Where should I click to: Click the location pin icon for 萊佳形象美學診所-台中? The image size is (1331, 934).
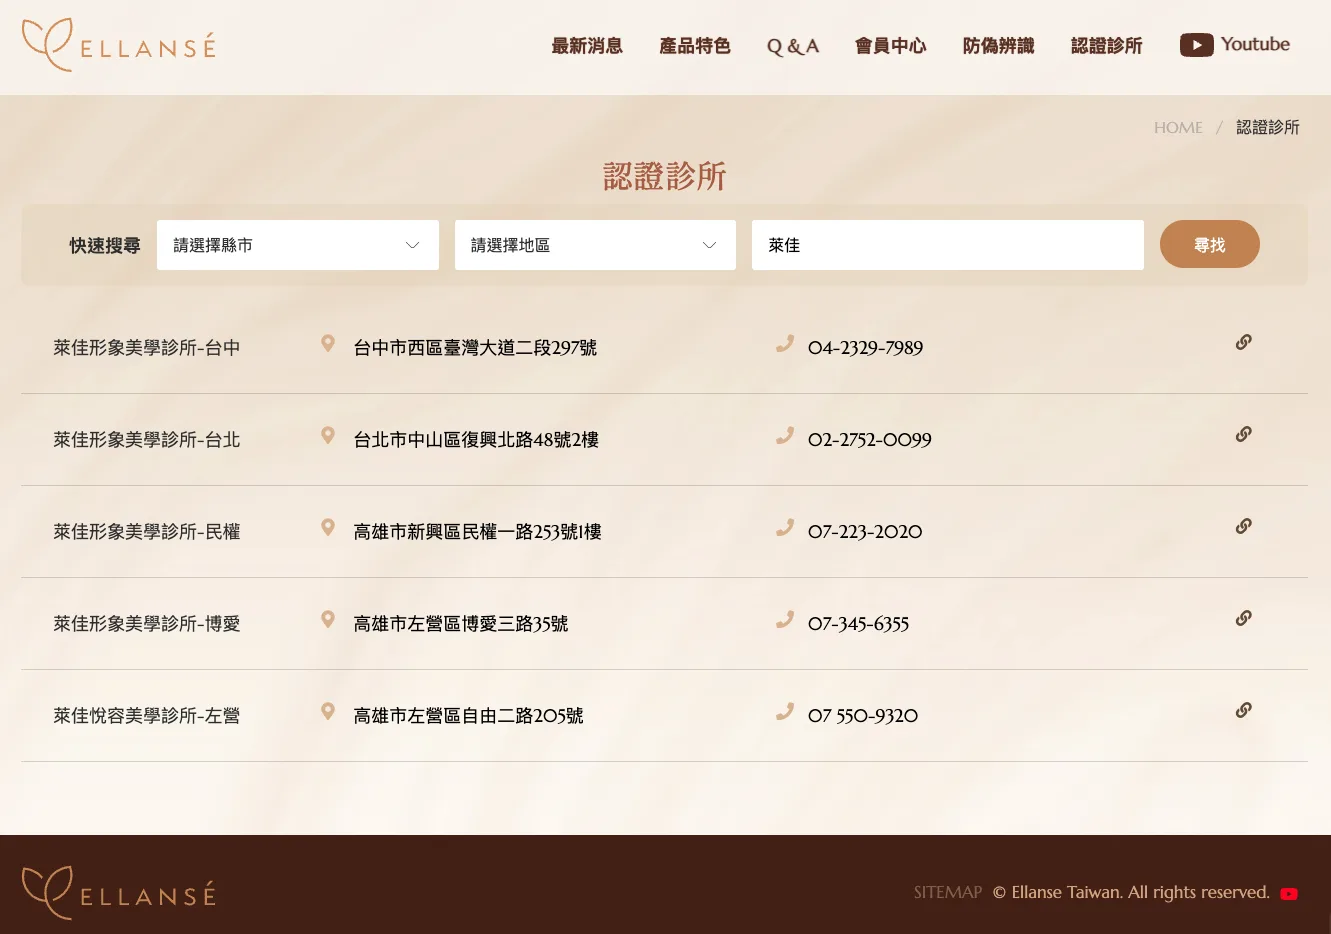(327, 343)
